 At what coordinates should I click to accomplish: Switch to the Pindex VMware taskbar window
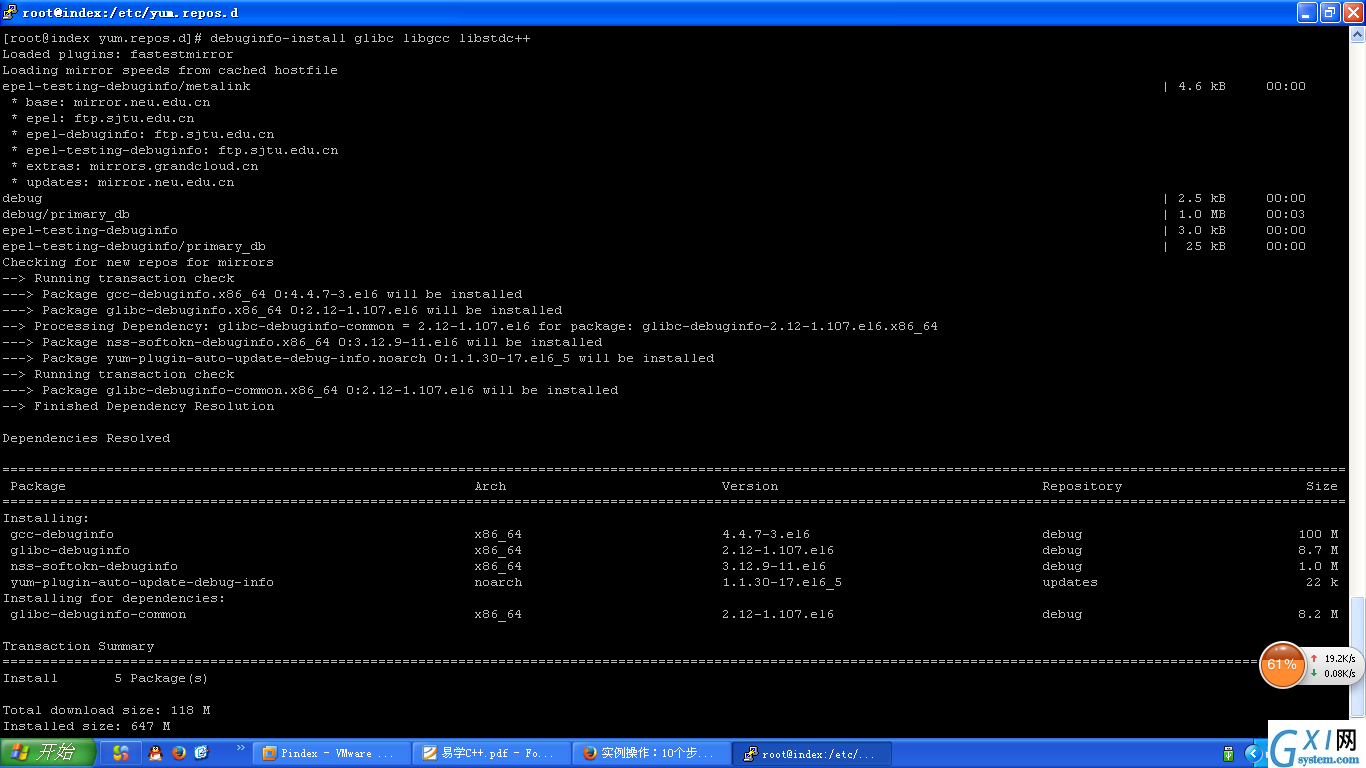pyautogui.click(x=331, y=754)
